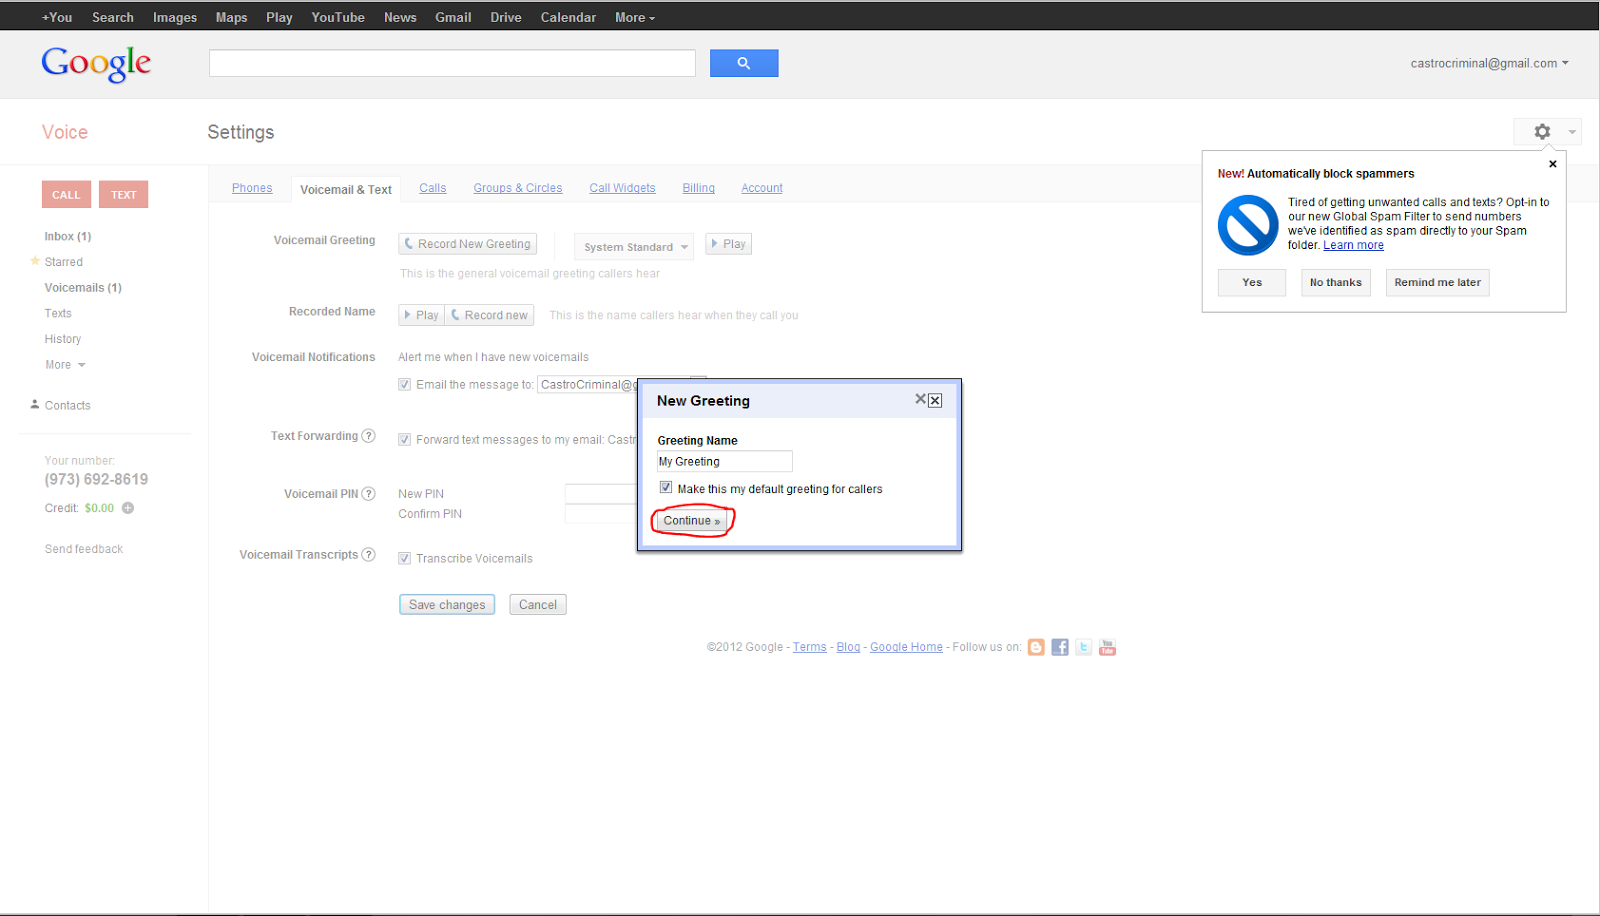Viewport: 1600px width, 916px height.
Task: Click the Blogger follow icon
Action: [1036, 647]
